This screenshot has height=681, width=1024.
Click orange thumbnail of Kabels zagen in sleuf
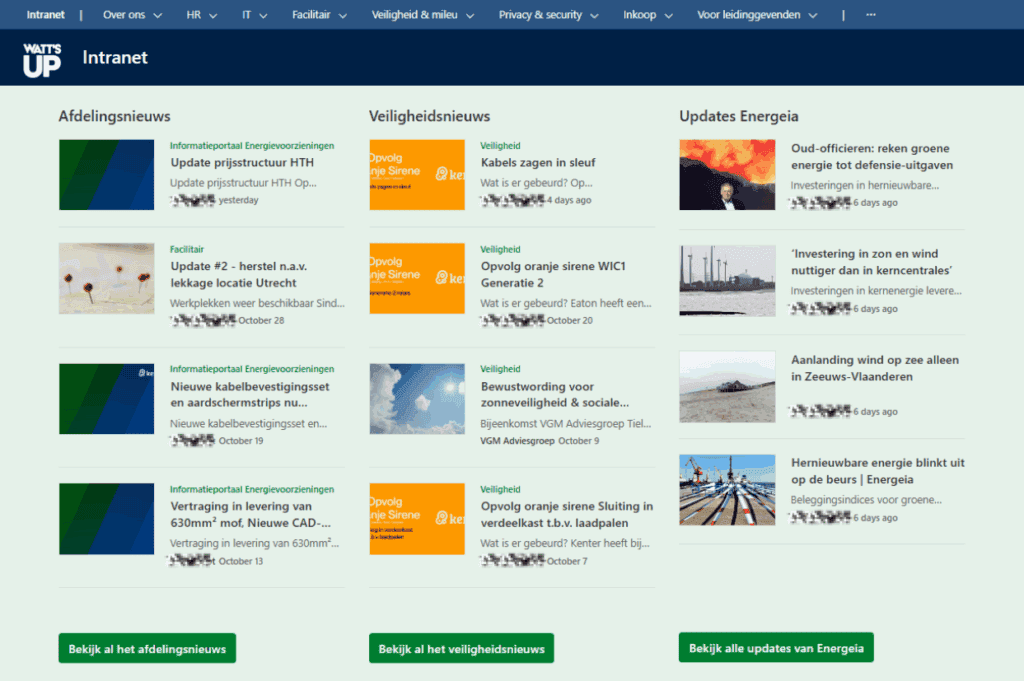tap(417, 174)
